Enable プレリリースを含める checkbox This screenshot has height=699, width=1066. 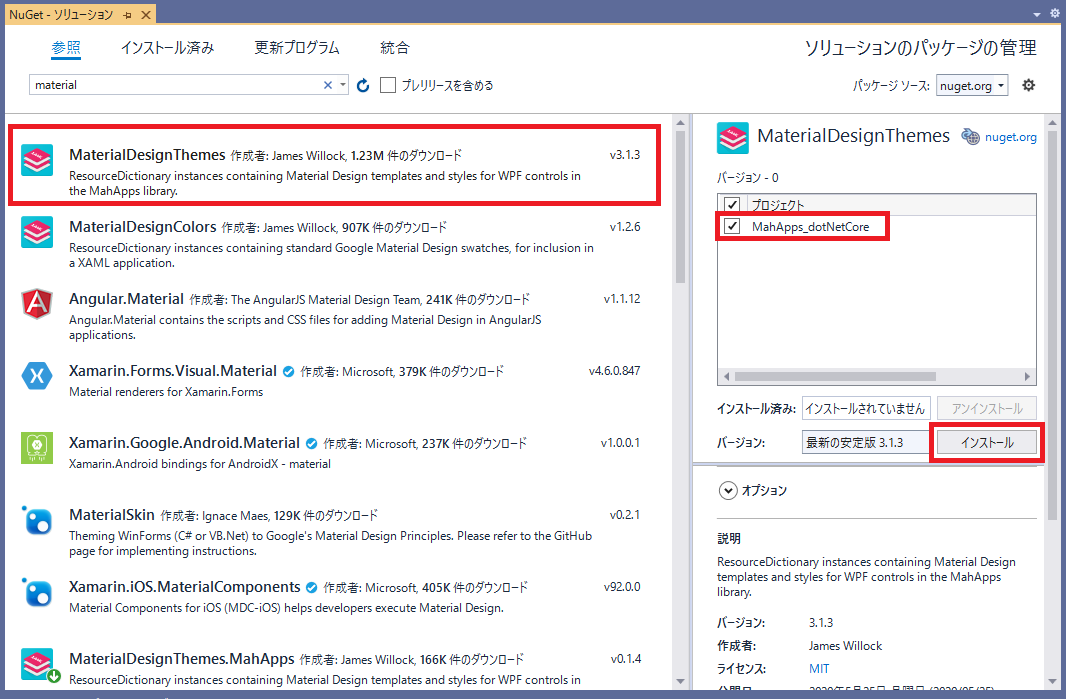[x=388, y=85]
